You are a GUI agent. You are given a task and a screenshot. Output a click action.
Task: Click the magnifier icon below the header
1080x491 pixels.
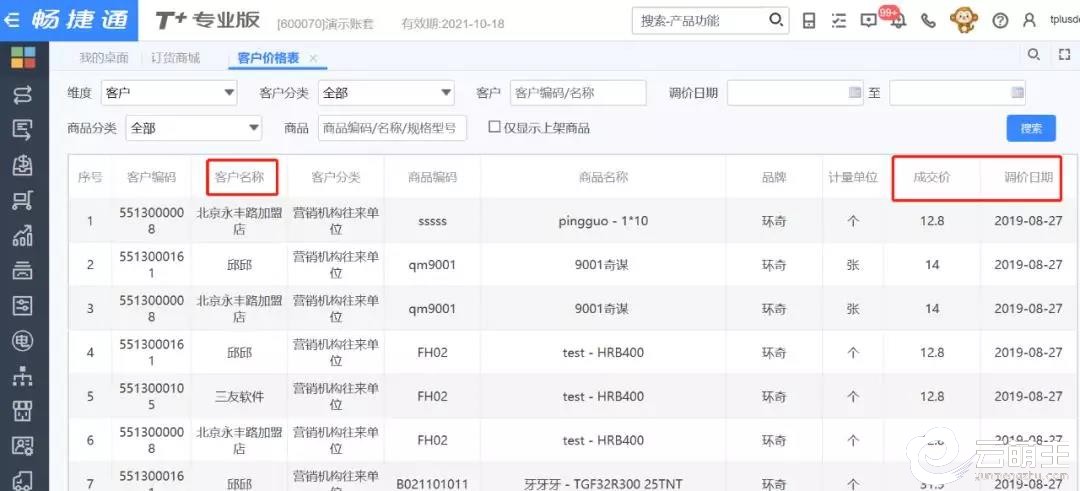[x=1034, y=55]
